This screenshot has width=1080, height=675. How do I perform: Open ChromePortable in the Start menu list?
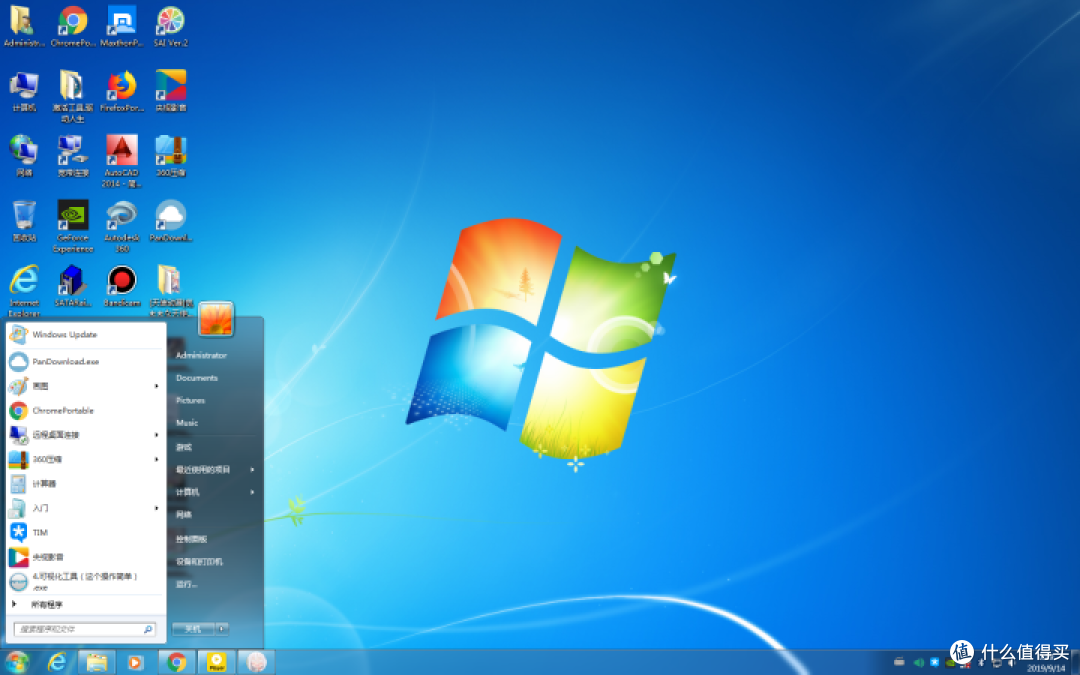pyautogui.click(x=86, y=411)
